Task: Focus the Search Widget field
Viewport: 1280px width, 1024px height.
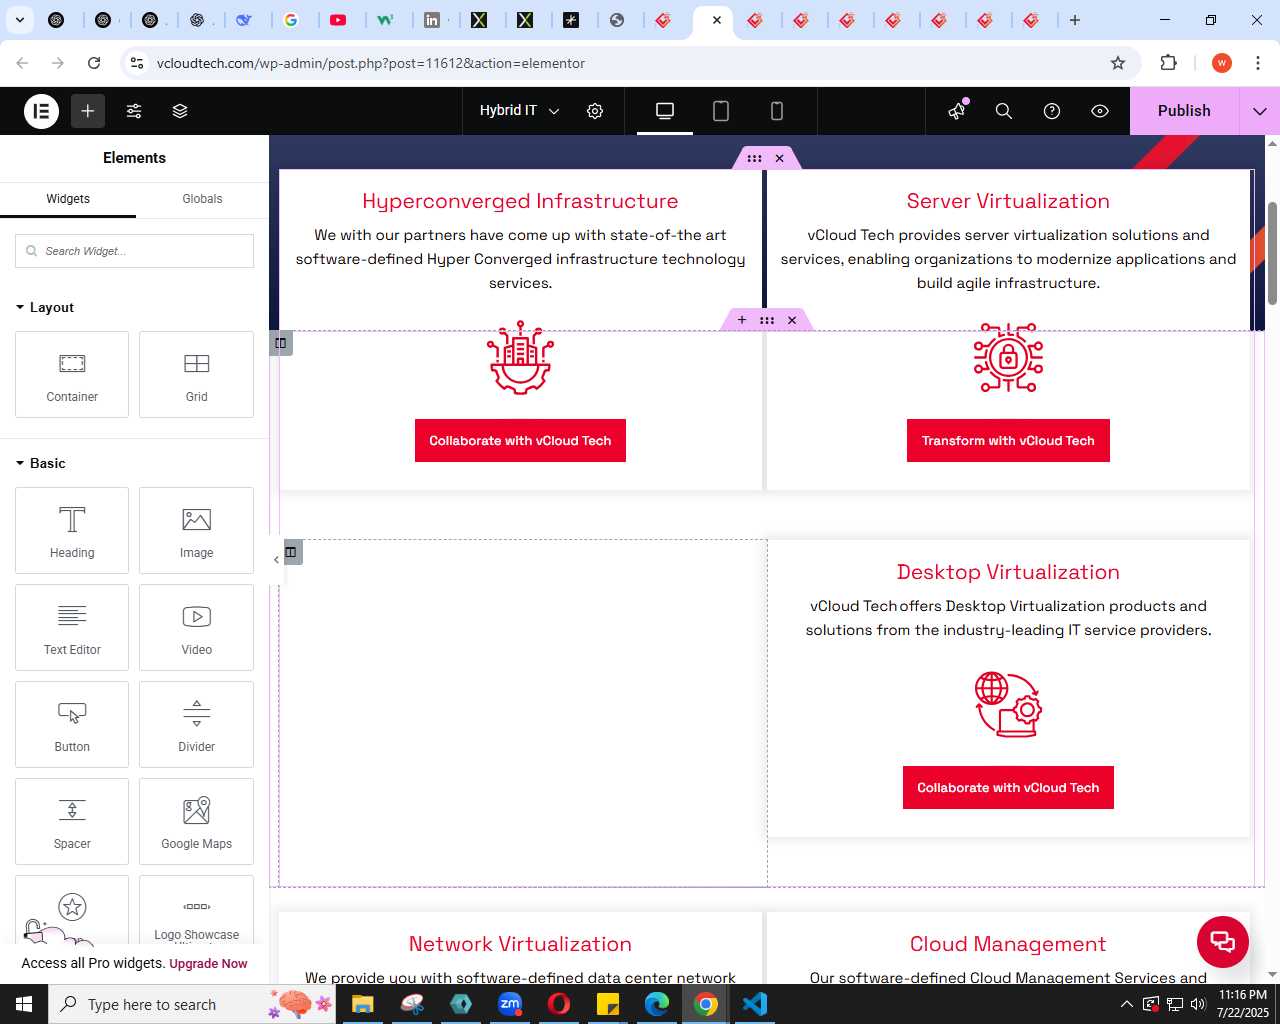Action: pos(134,251)
